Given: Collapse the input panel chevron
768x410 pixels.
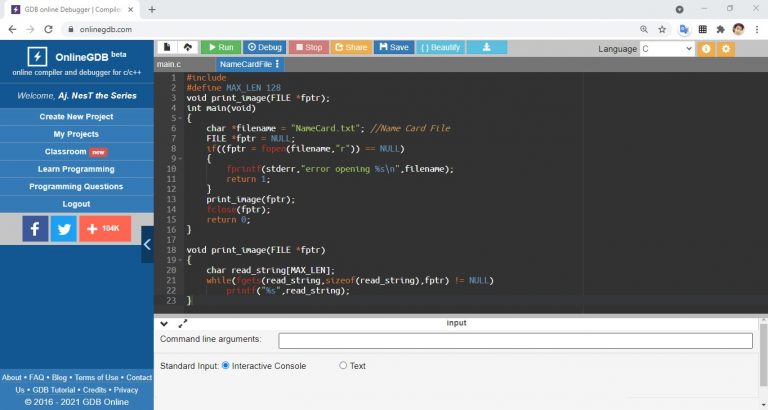Looking at the screenshot, I should point(164,324).
